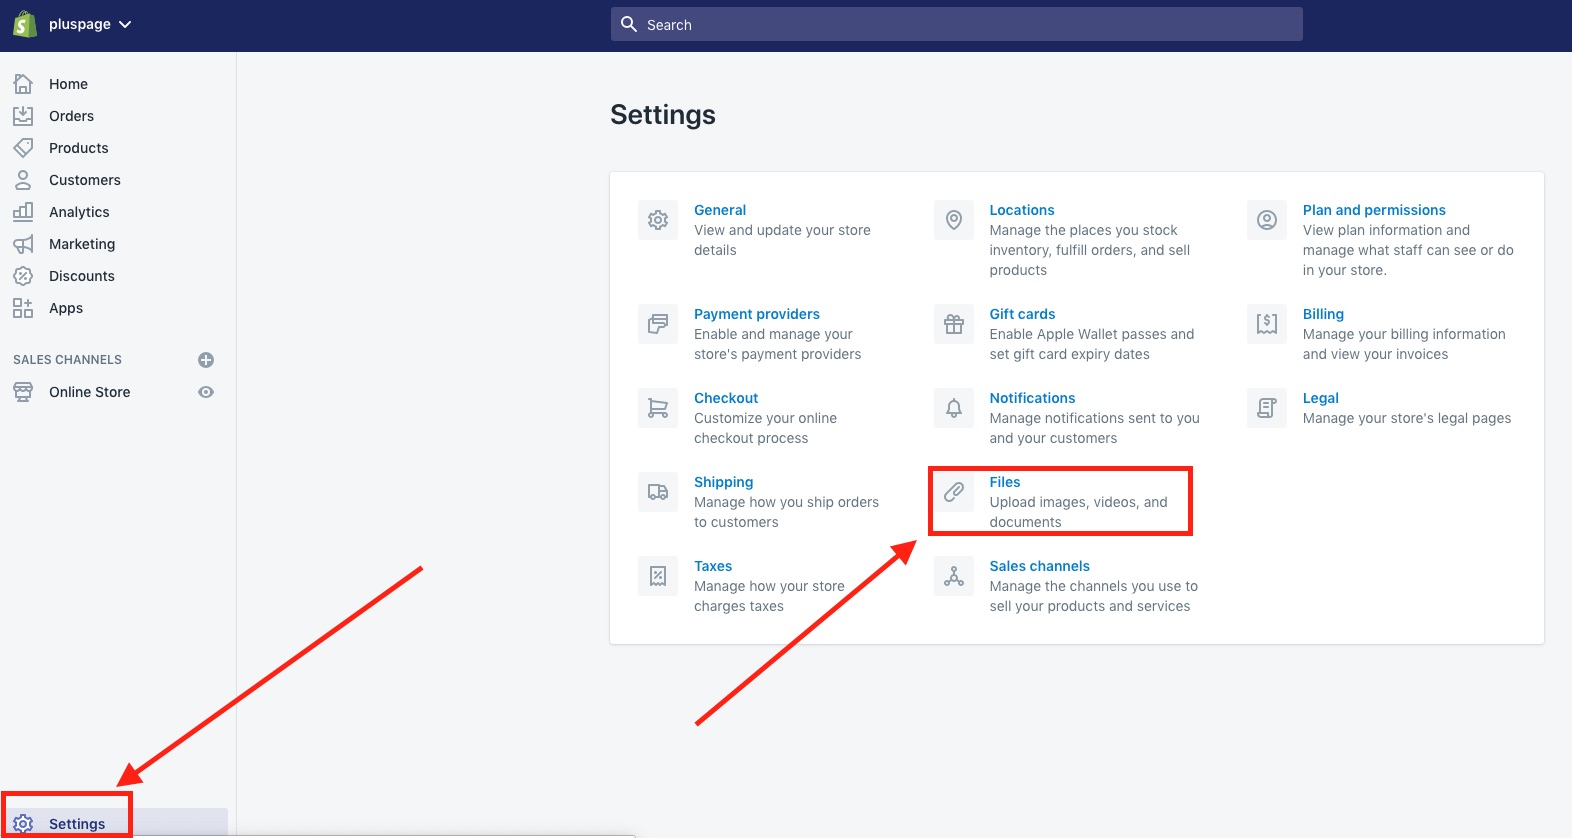Click 'Manage how your store charges taxes' description

coord(769,596)
